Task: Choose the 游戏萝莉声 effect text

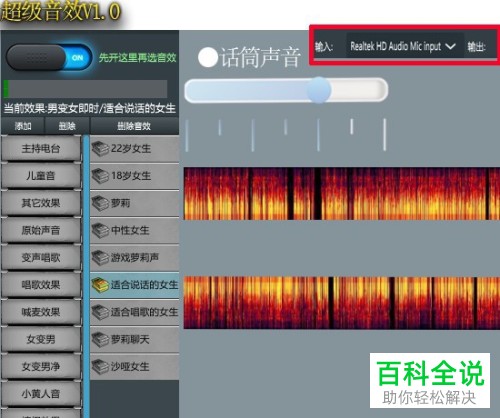Action: point(135,258)
